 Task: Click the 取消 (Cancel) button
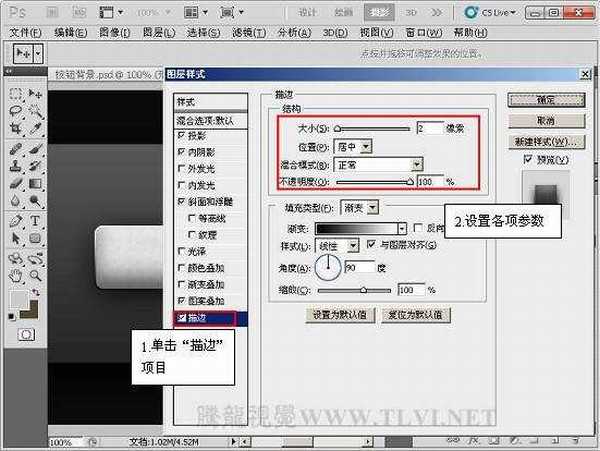pyautogui.click(x=545, y=120)
